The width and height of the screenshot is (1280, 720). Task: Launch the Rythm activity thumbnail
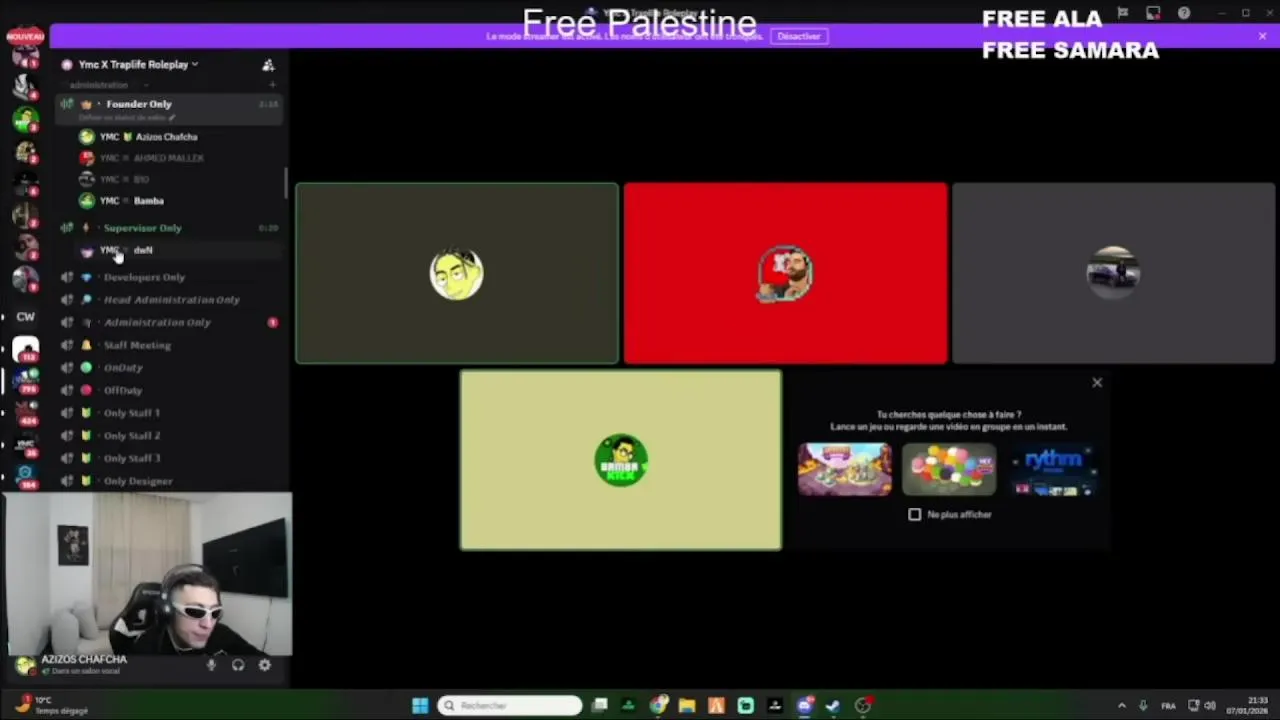tap(1053, 469)
